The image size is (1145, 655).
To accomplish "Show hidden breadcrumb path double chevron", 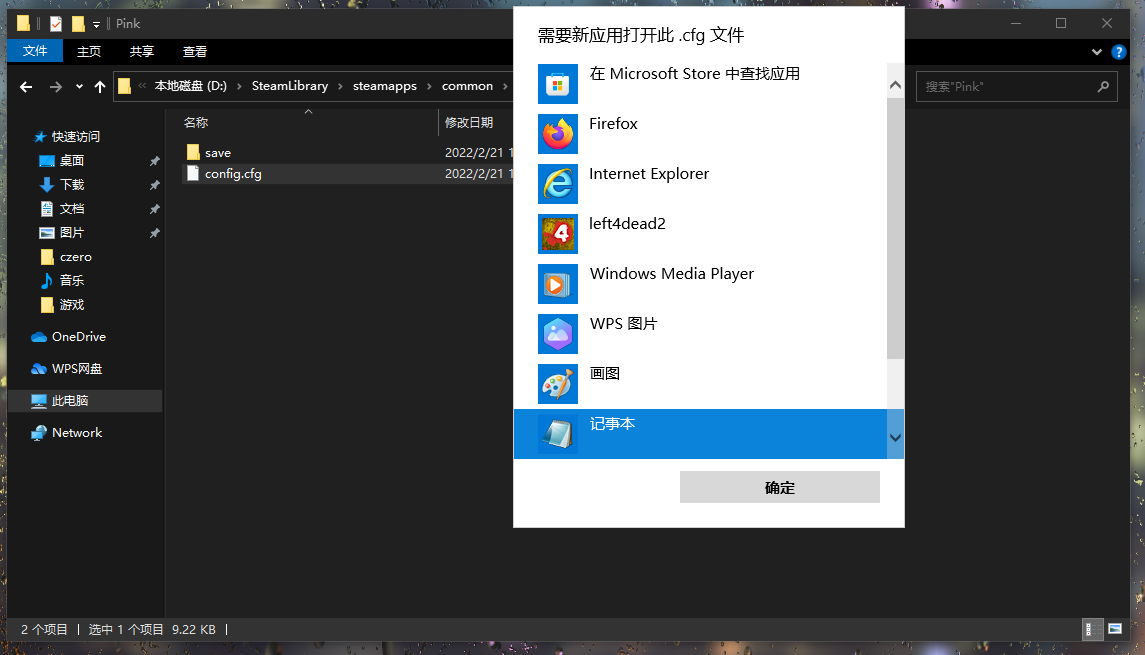I will [x=142, y=86].
